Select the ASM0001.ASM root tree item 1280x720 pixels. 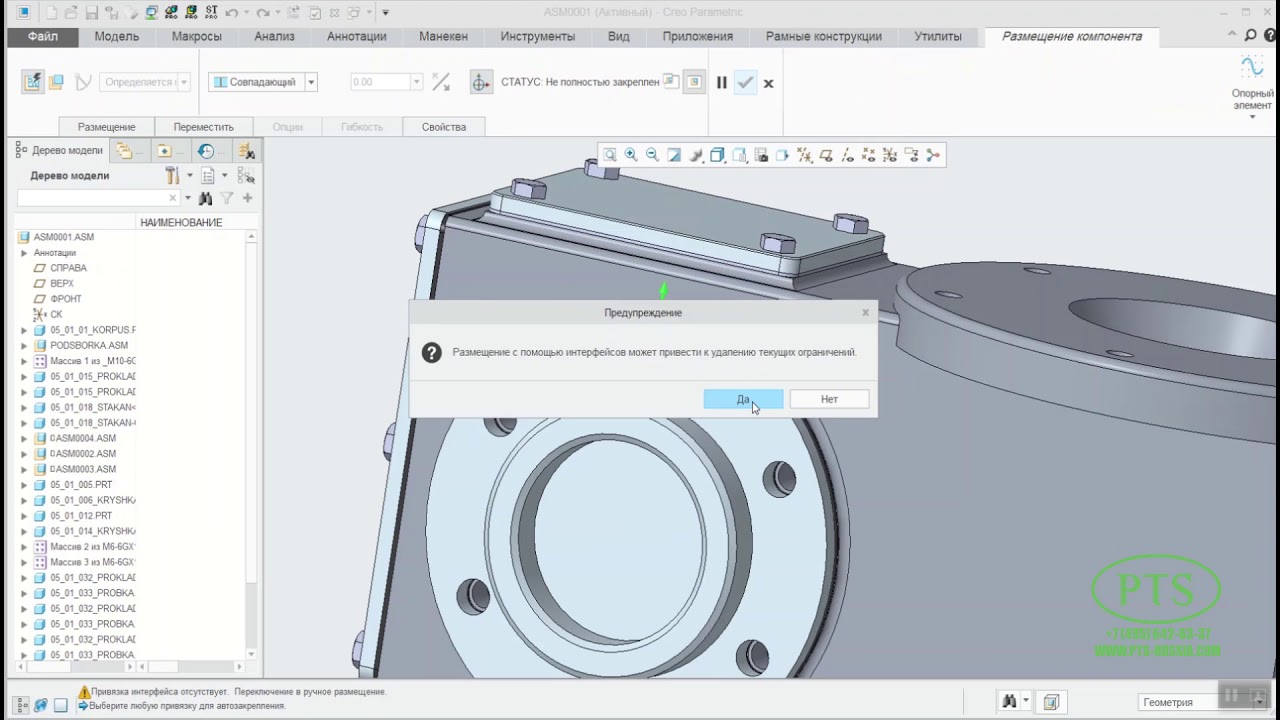pos(56,237)
